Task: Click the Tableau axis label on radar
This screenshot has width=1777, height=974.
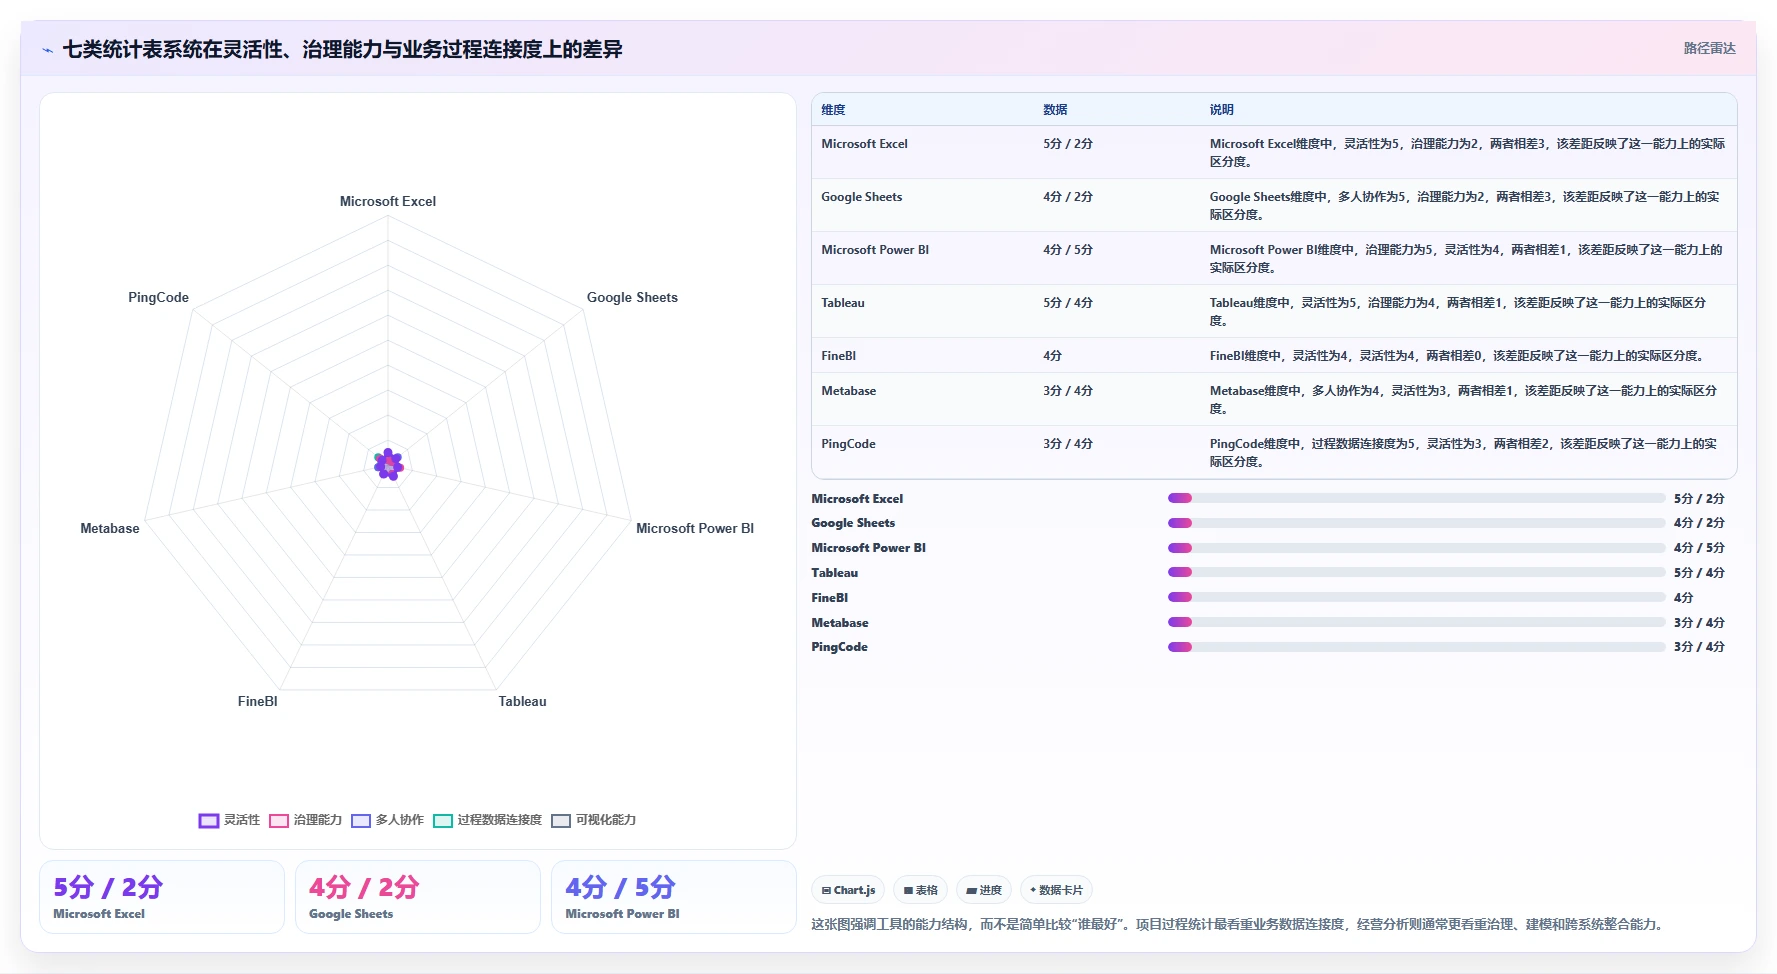Action: tap(523, 701)
